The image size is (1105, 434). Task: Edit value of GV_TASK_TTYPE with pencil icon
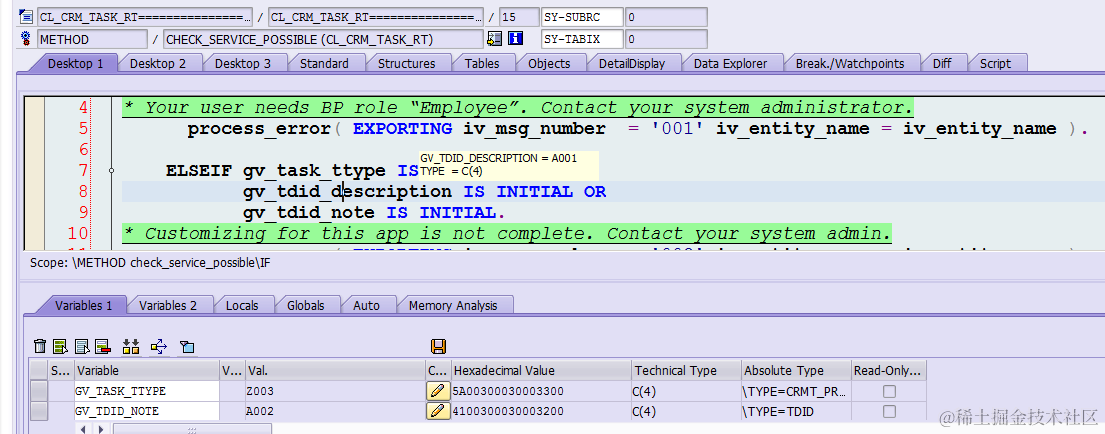click(x=438, y=390)
